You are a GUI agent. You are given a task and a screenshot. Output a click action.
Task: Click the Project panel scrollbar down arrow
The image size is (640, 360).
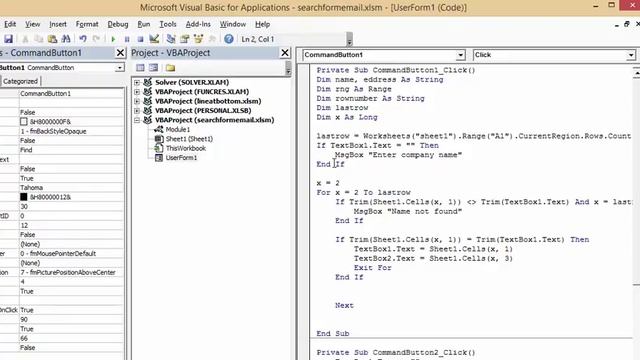tap(288, 71)
